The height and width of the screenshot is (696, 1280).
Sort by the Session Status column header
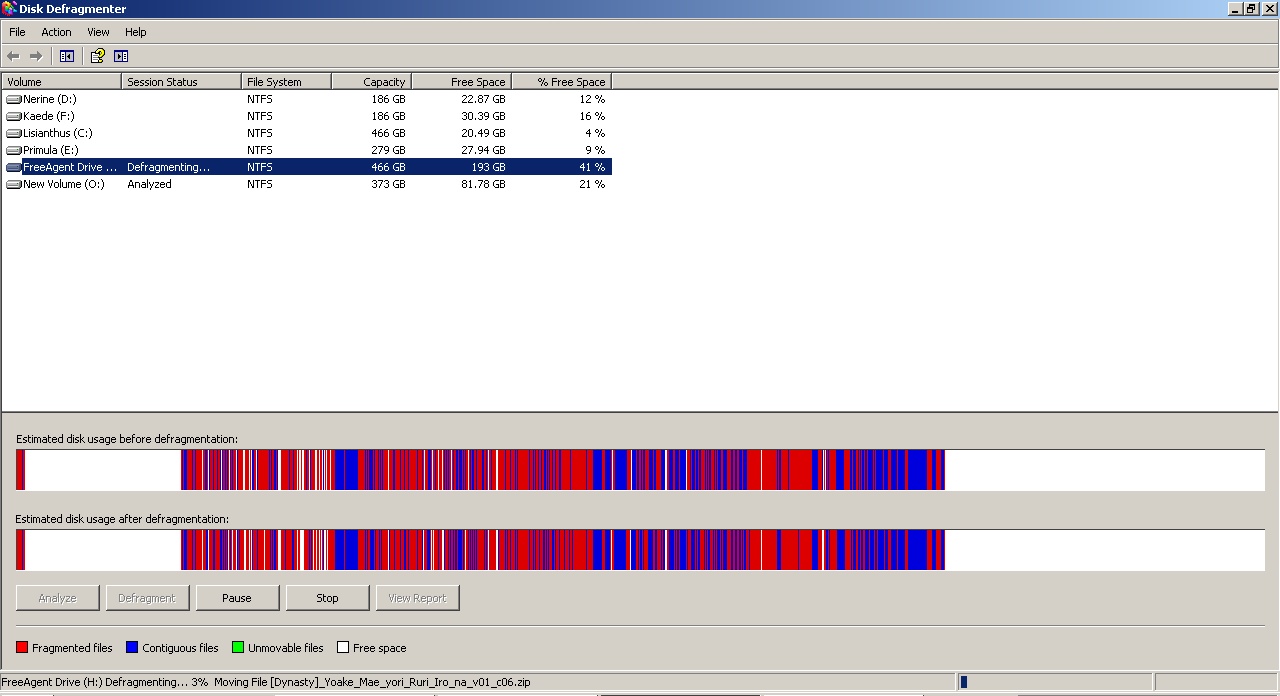pyautogui.click(x=181, y=82)
